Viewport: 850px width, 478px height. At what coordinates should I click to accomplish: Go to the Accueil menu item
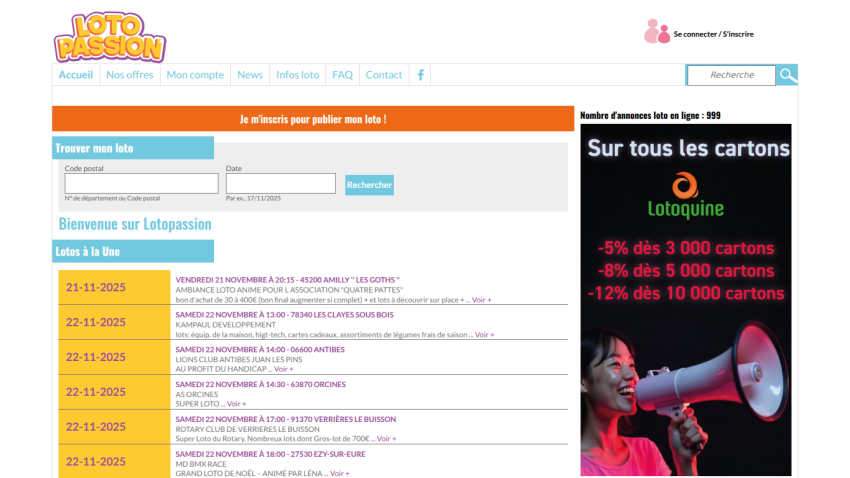[x=75, y=75]
